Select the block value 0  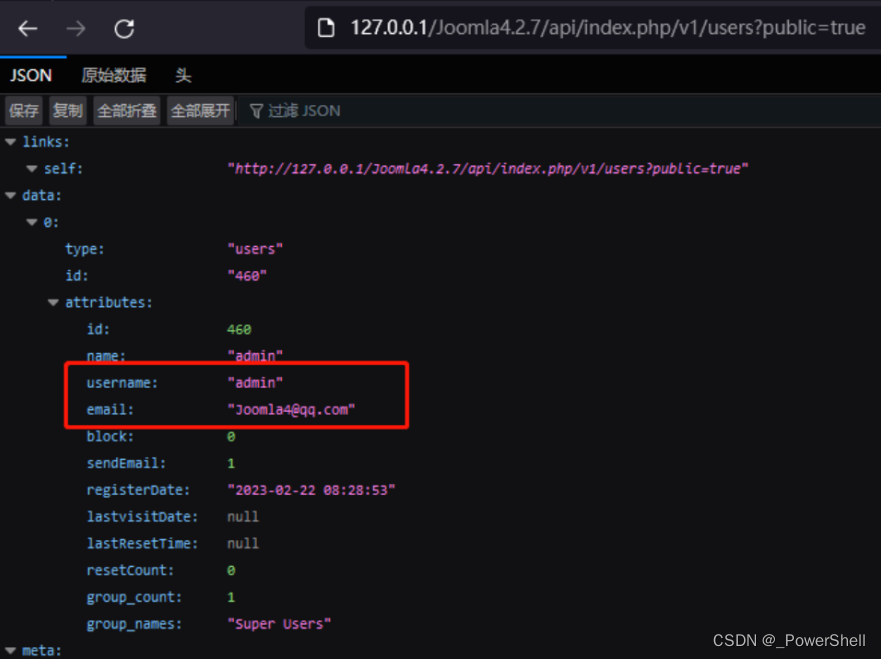(x=231, y=437)
